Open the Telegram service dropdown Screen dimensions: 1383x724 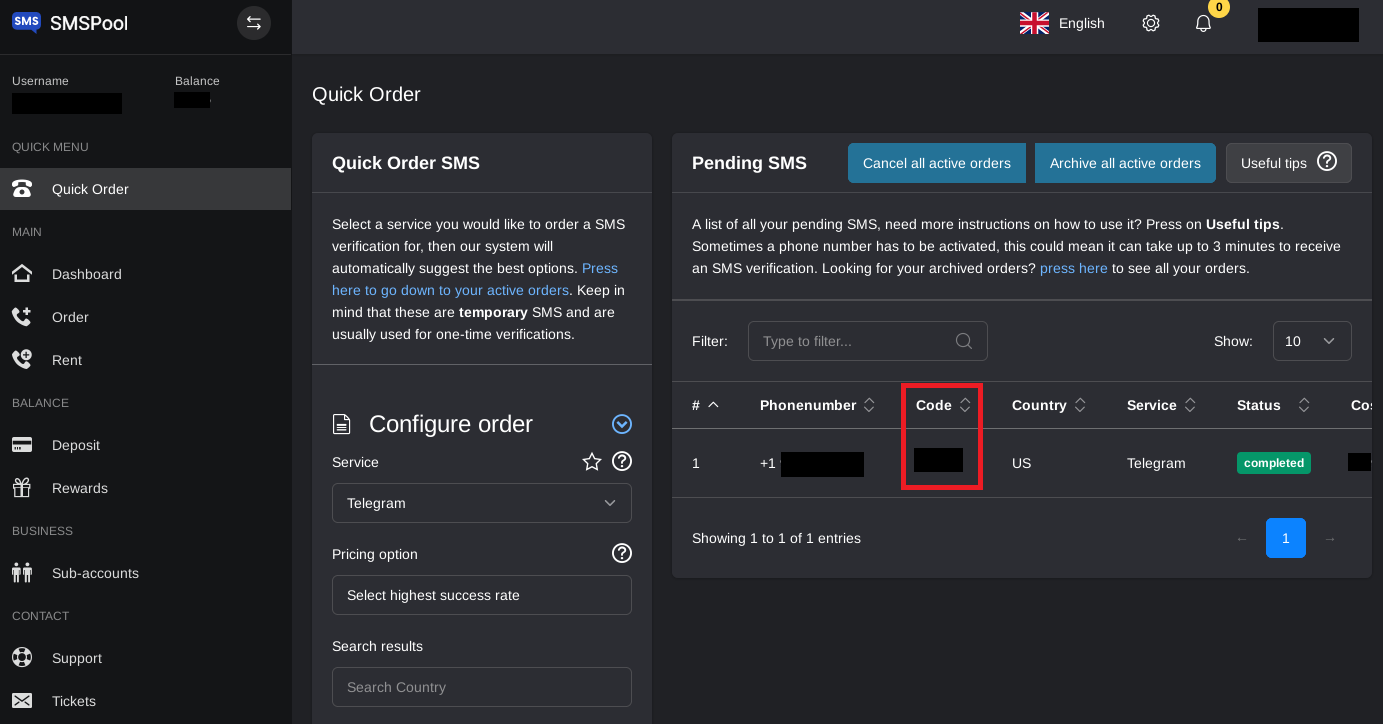(481, 503)
